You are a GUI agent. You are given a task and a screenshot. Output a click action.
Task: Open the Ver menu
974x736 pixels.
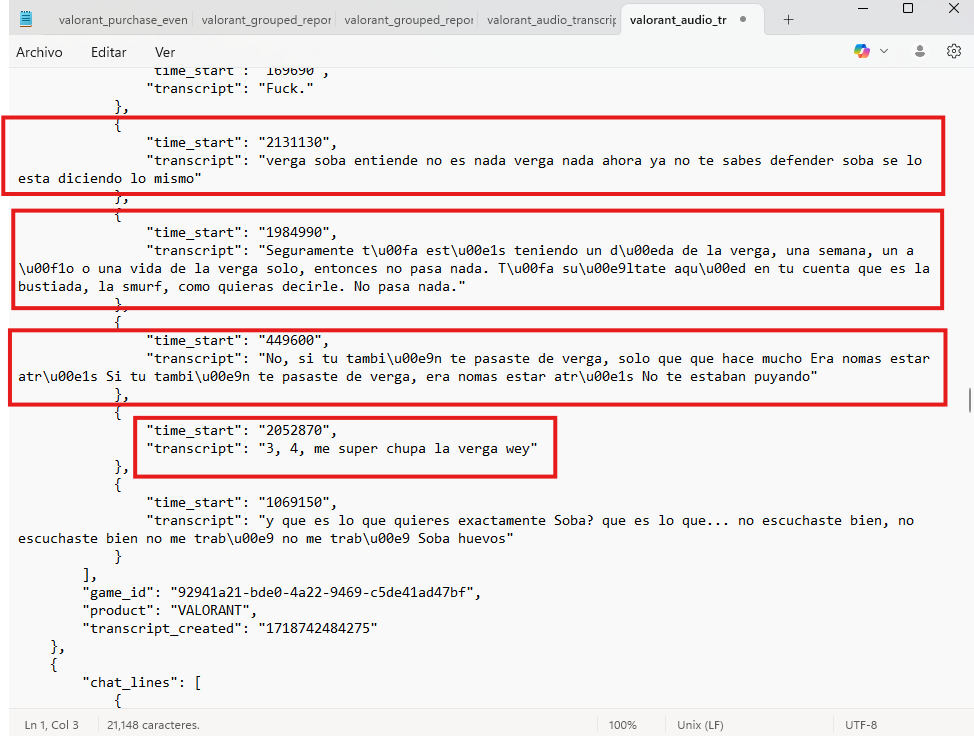pyautogui.click(x=165, y=52)
